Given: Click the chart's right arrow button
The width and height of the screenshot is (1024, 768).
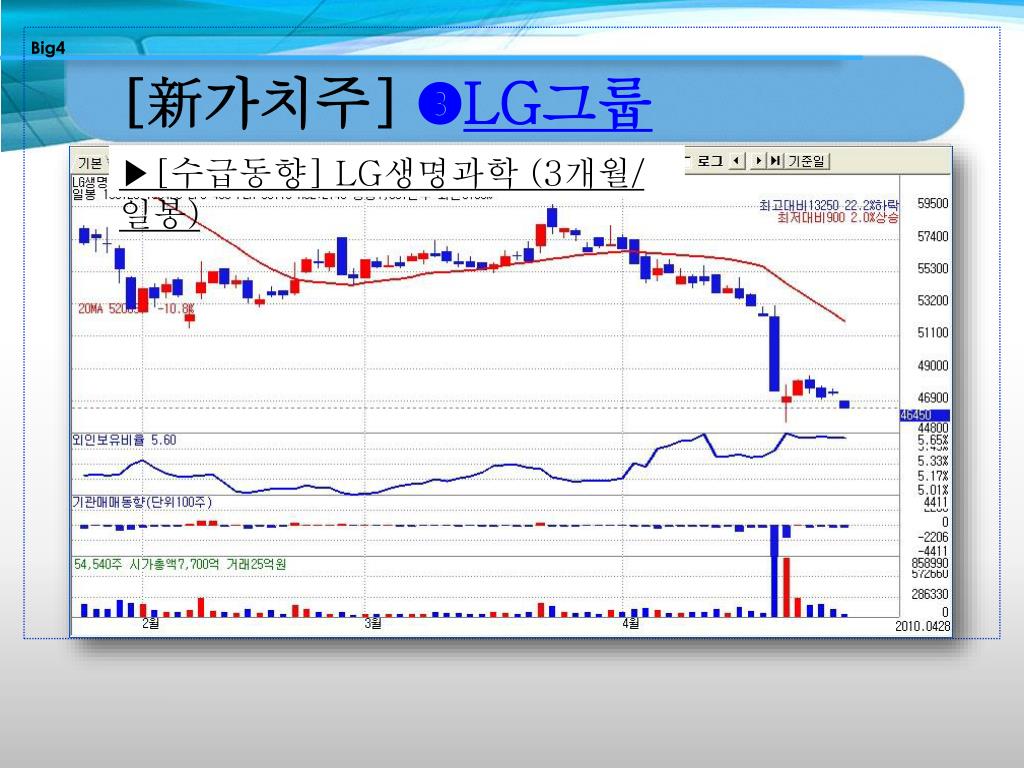Looking at the screenshot, I should click(758, 161).
